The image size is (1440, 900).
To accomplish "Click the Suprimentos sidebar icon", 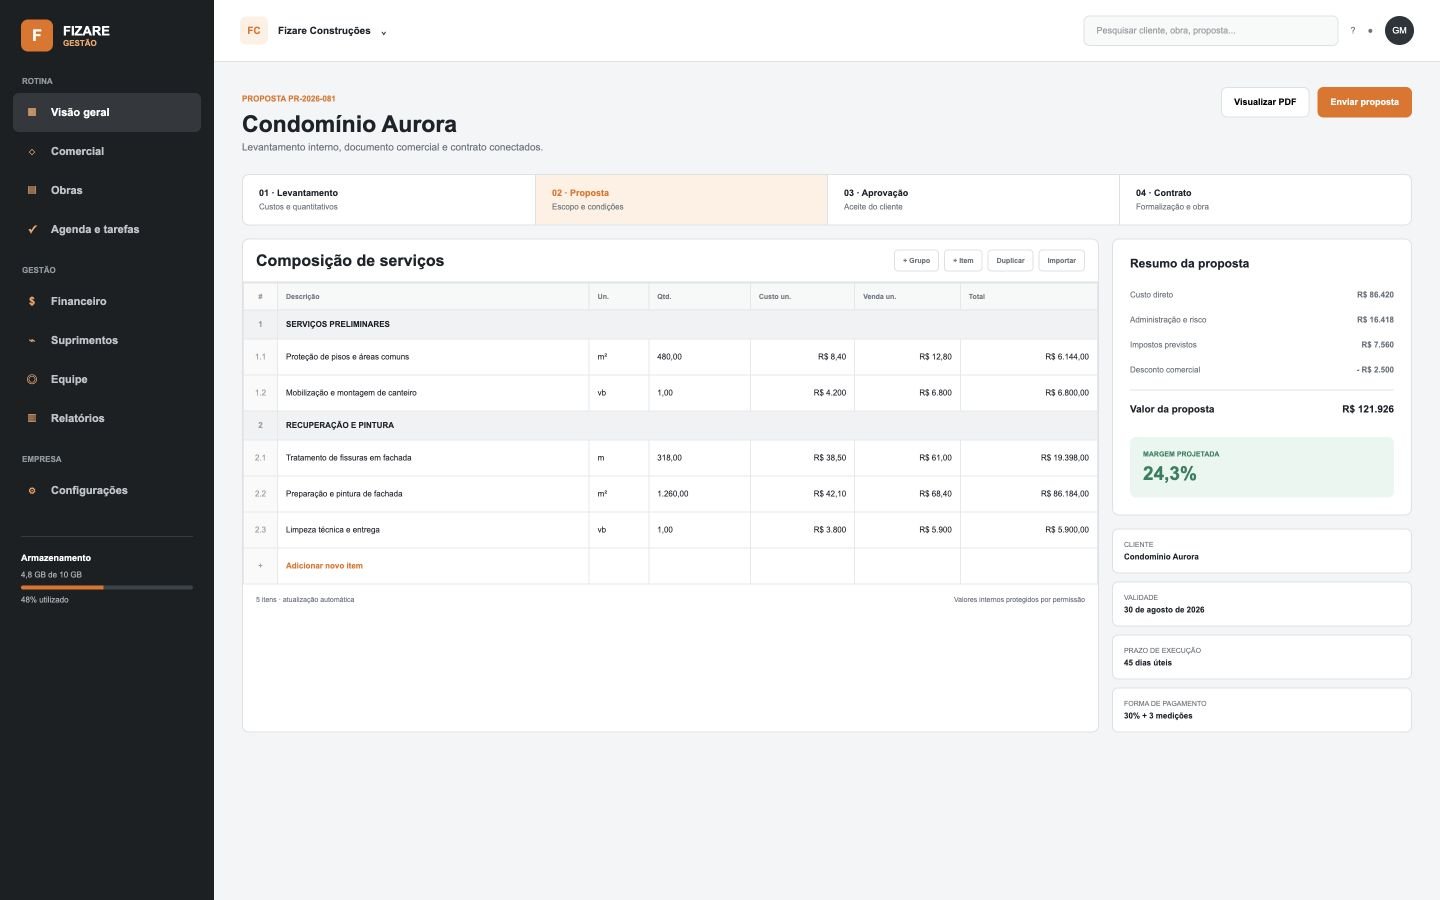I will click(x=32, y=340).
